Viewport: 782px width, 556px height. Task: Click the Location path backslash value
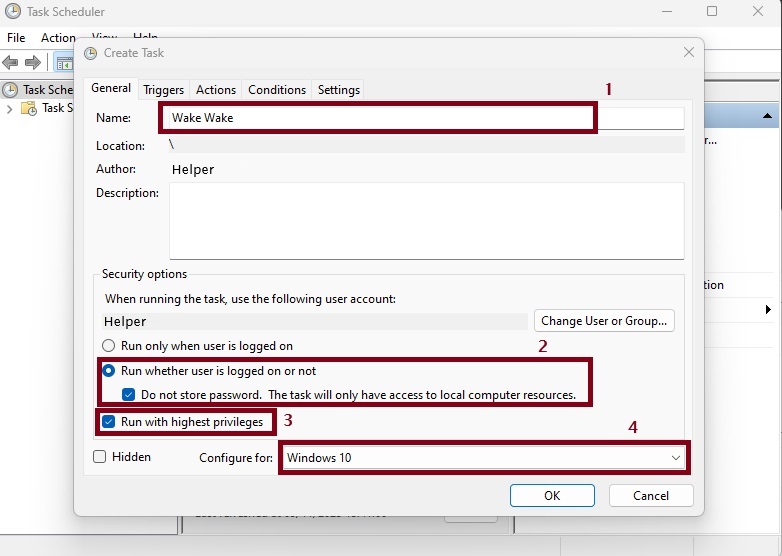pos(172,145)
